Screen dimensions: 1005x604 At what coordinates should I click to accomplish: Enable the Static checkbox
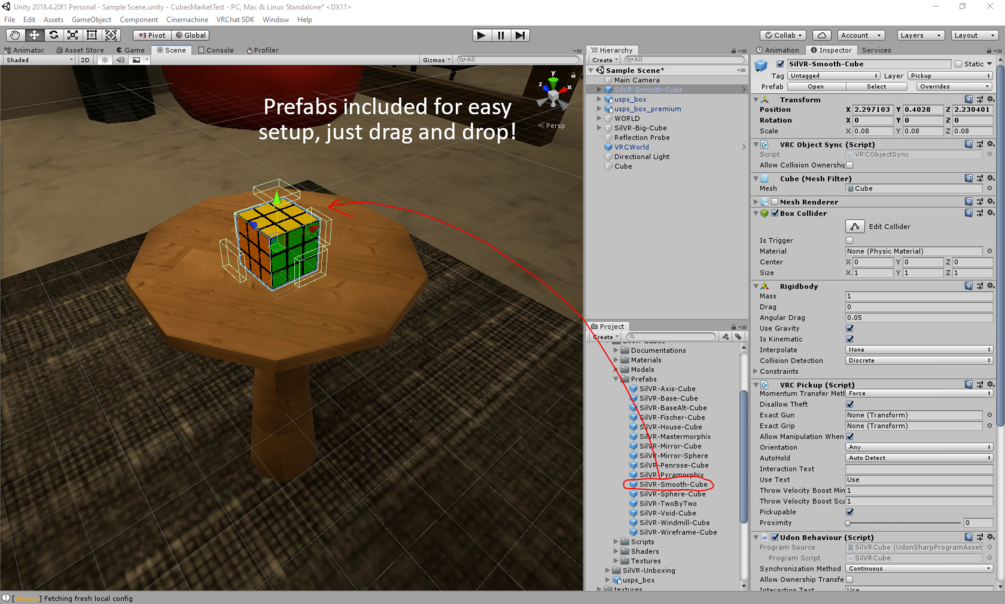[x=958, y=64]
